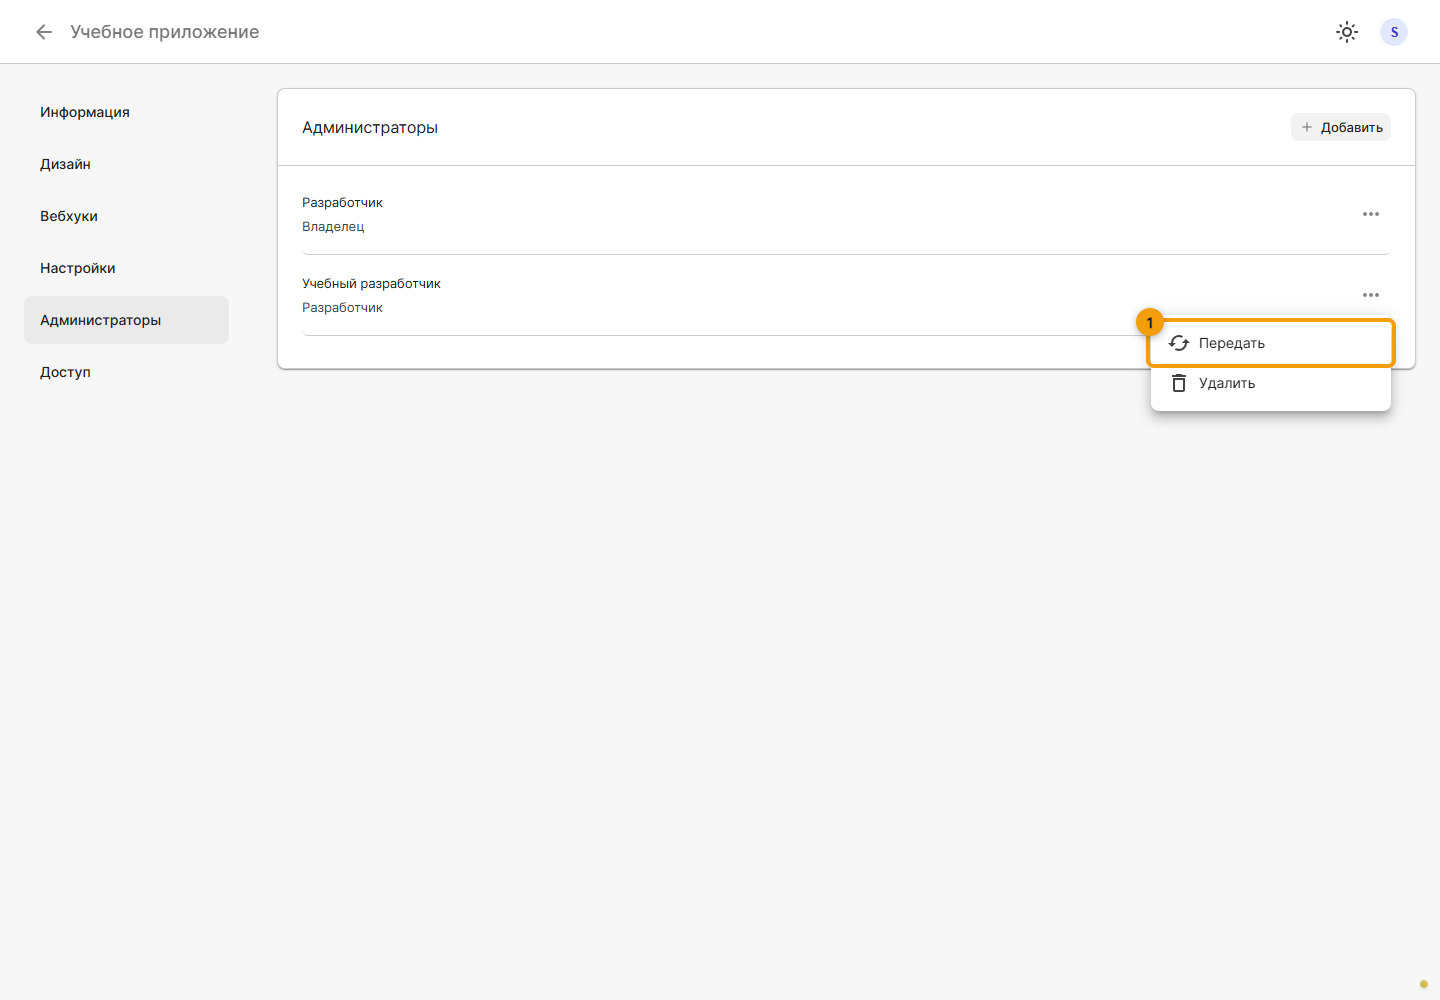Click the Добавить button

click(x=1341, y=127)
